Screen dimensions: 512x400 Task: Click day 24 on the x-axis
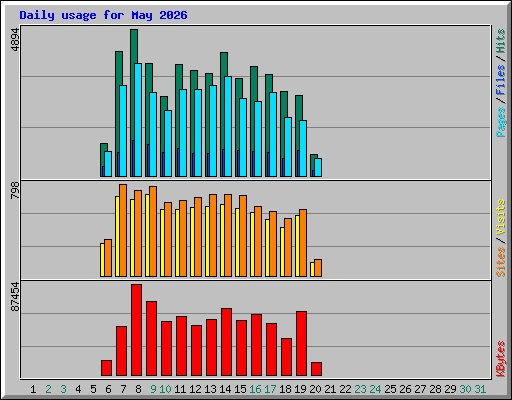(x=375, y=389)
